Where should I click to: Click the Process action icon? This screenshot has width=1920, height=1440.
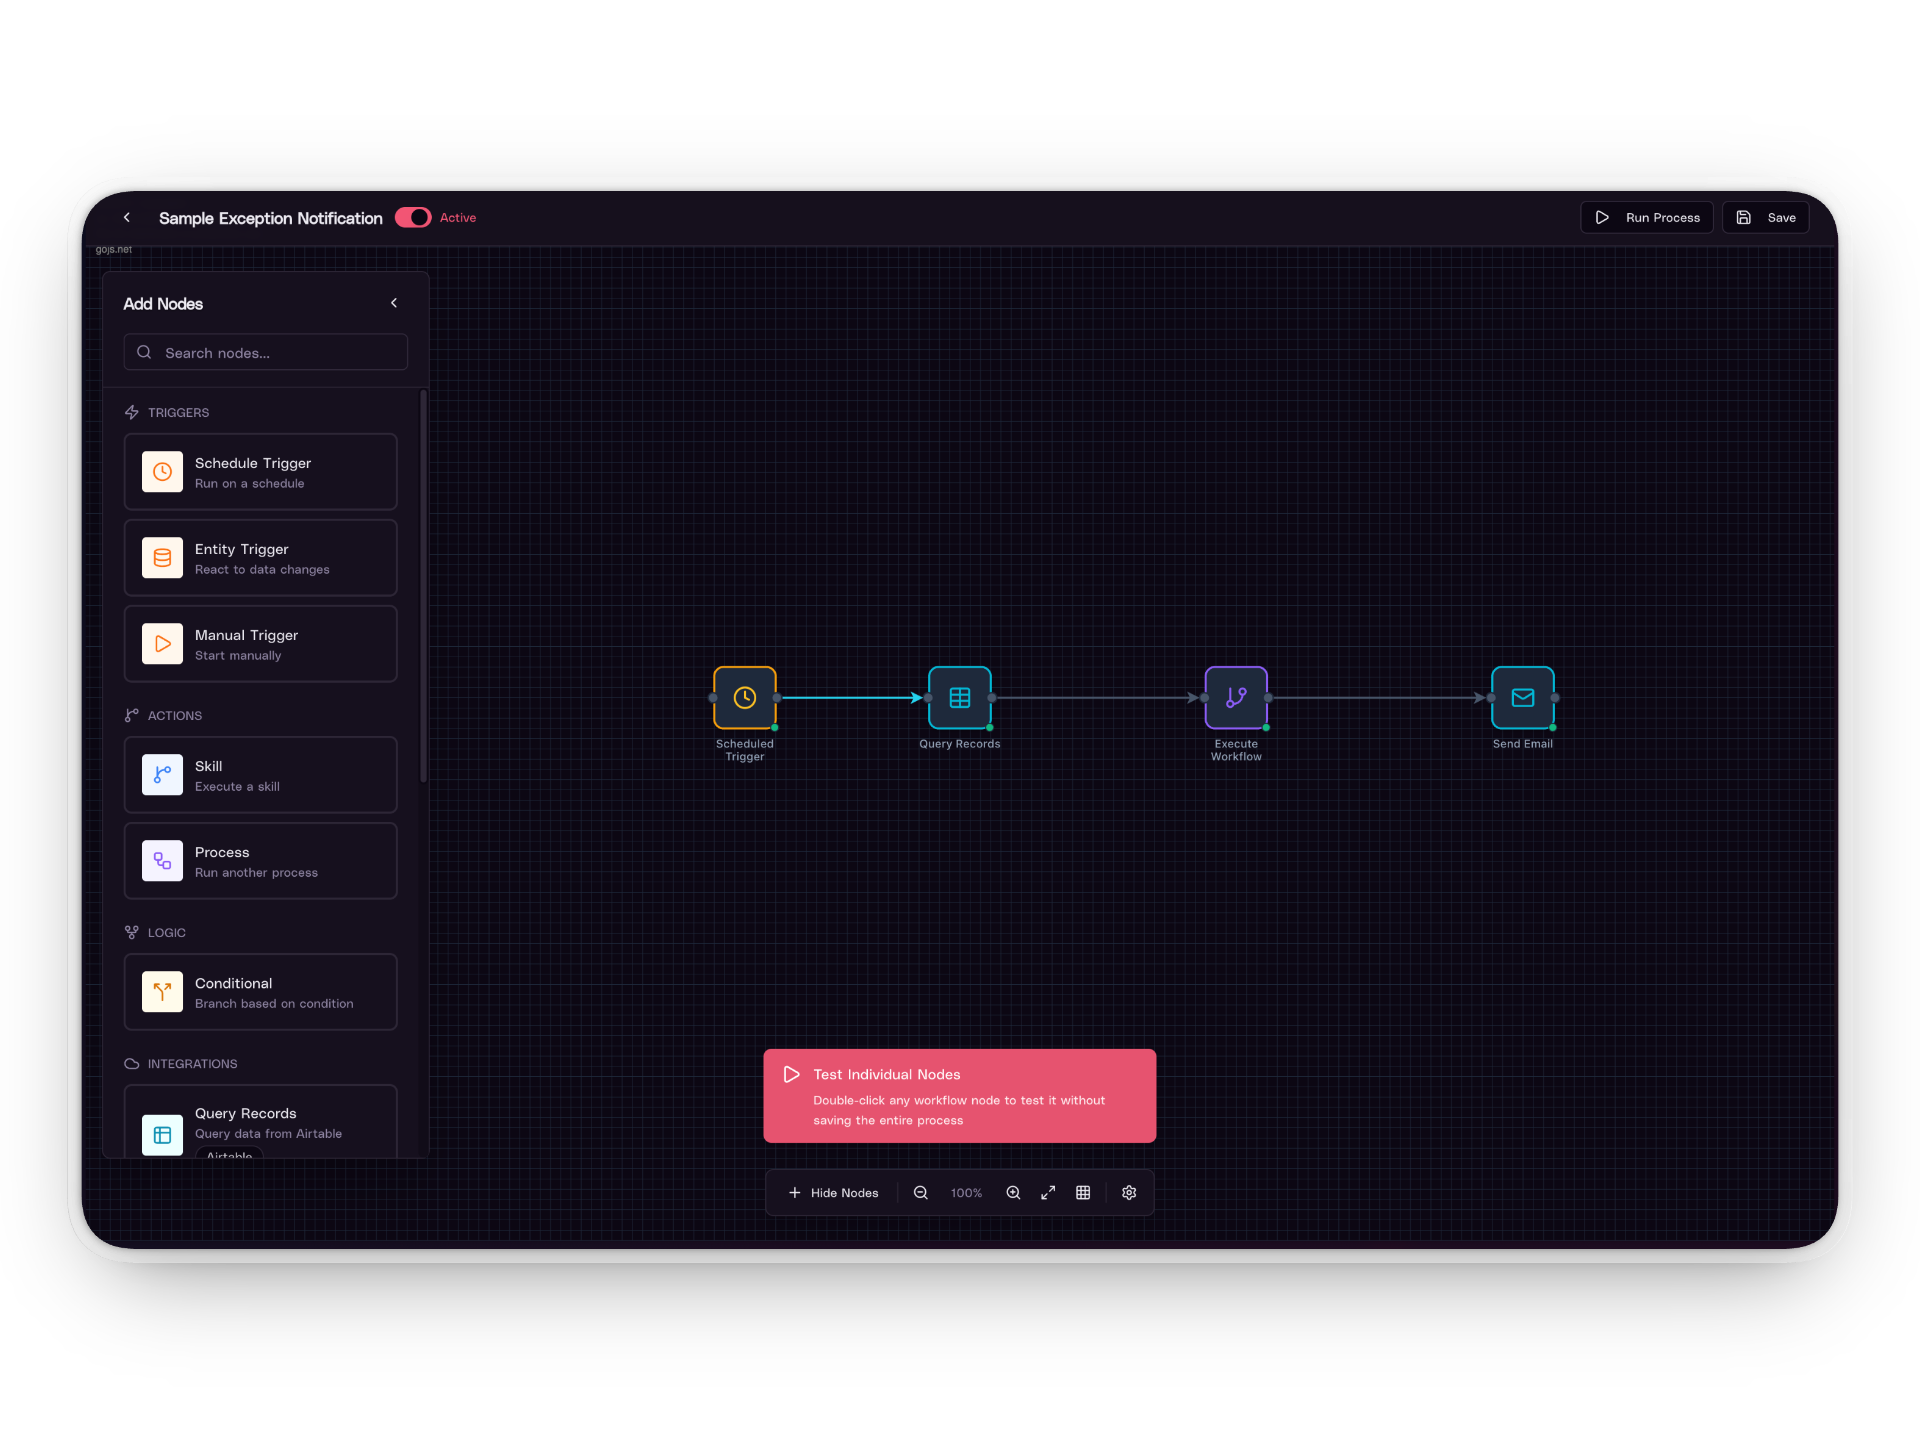pos(162,861)
